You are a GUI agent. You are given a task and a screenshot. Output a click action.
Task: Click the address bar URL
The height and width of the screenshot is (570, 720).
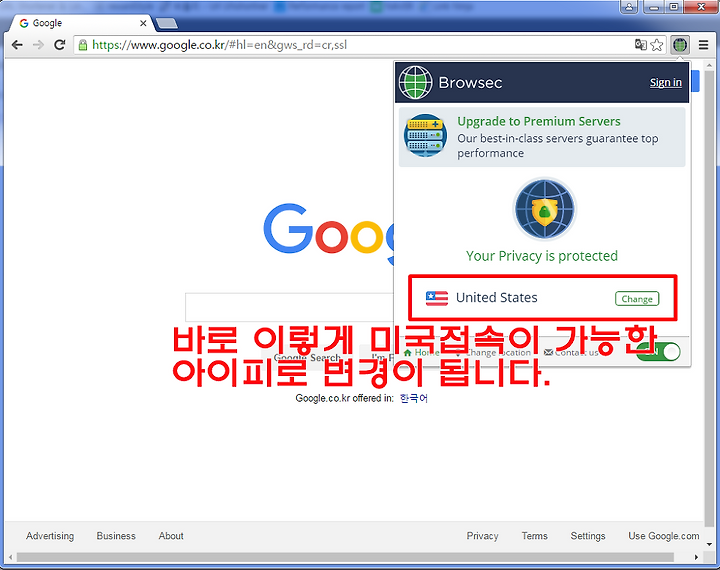point(219,45)
